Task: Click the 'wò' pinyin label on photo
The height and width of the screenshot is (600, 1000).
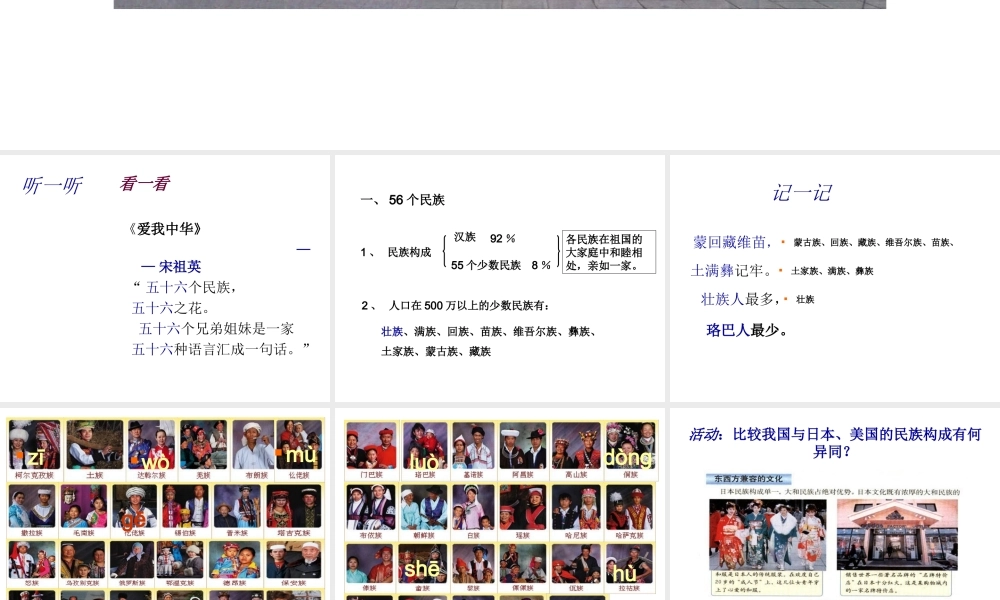Action: (x=155, y=461)
